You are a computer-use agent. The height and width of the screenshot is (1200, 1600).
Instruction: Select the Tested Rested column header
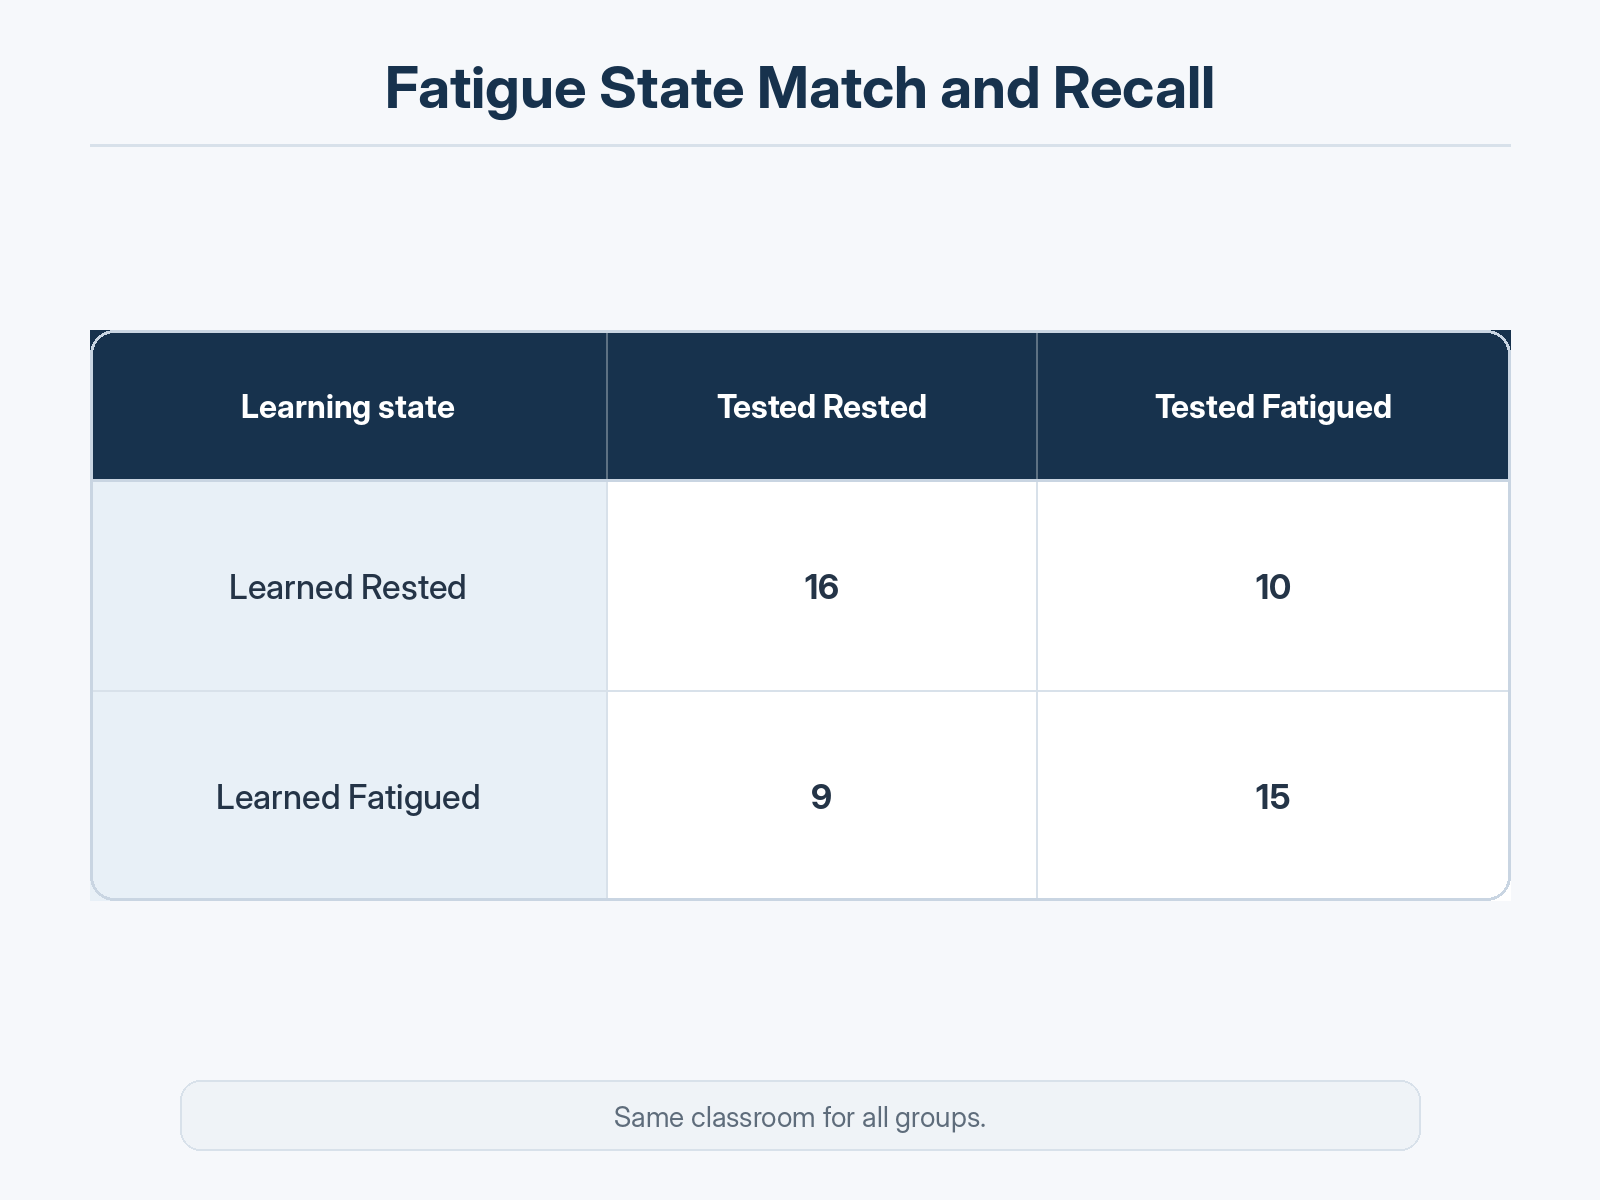click(x=822, y=406)
